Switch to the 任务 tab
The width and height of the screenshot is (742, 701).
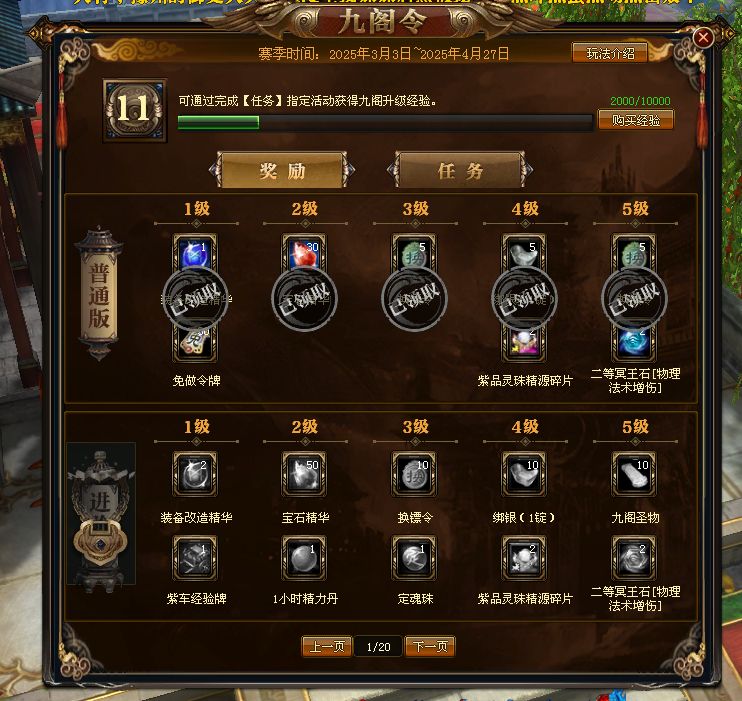[460, 170]
